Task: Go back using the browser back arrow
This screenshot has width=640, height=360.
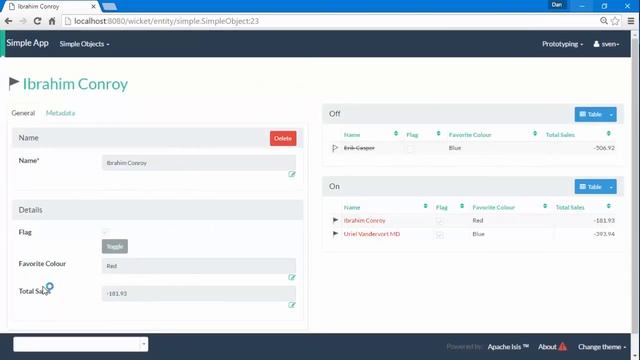Action: point(8,21)
